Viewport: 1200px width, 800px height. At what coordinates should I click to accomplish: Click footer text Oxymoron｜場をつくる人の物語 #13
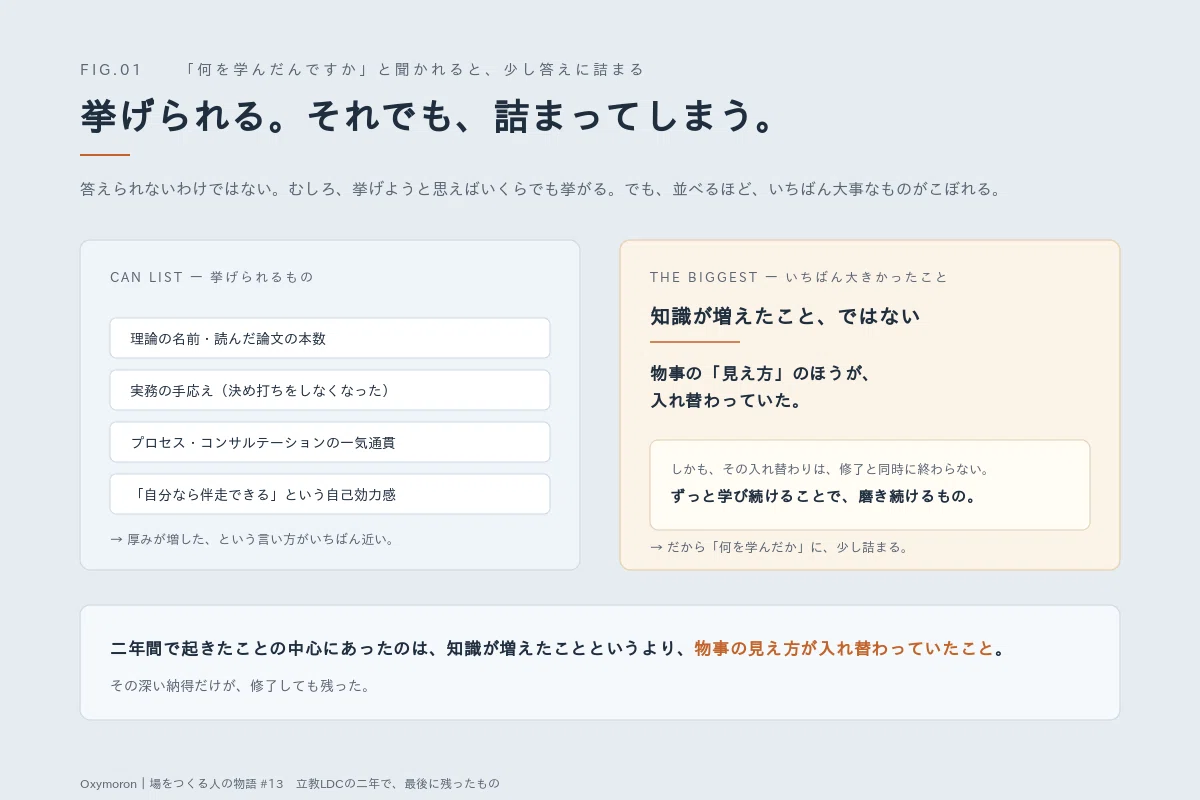[182, 784]
